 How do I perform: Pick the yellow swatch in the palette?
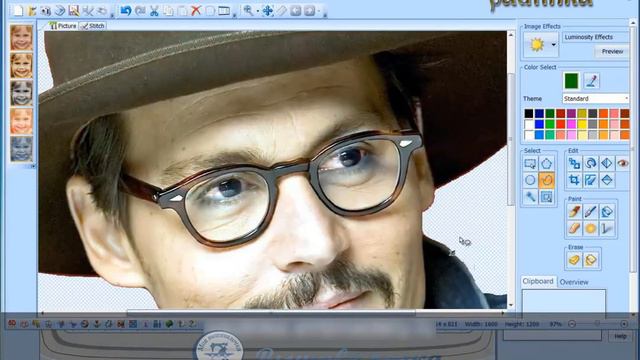582,124
